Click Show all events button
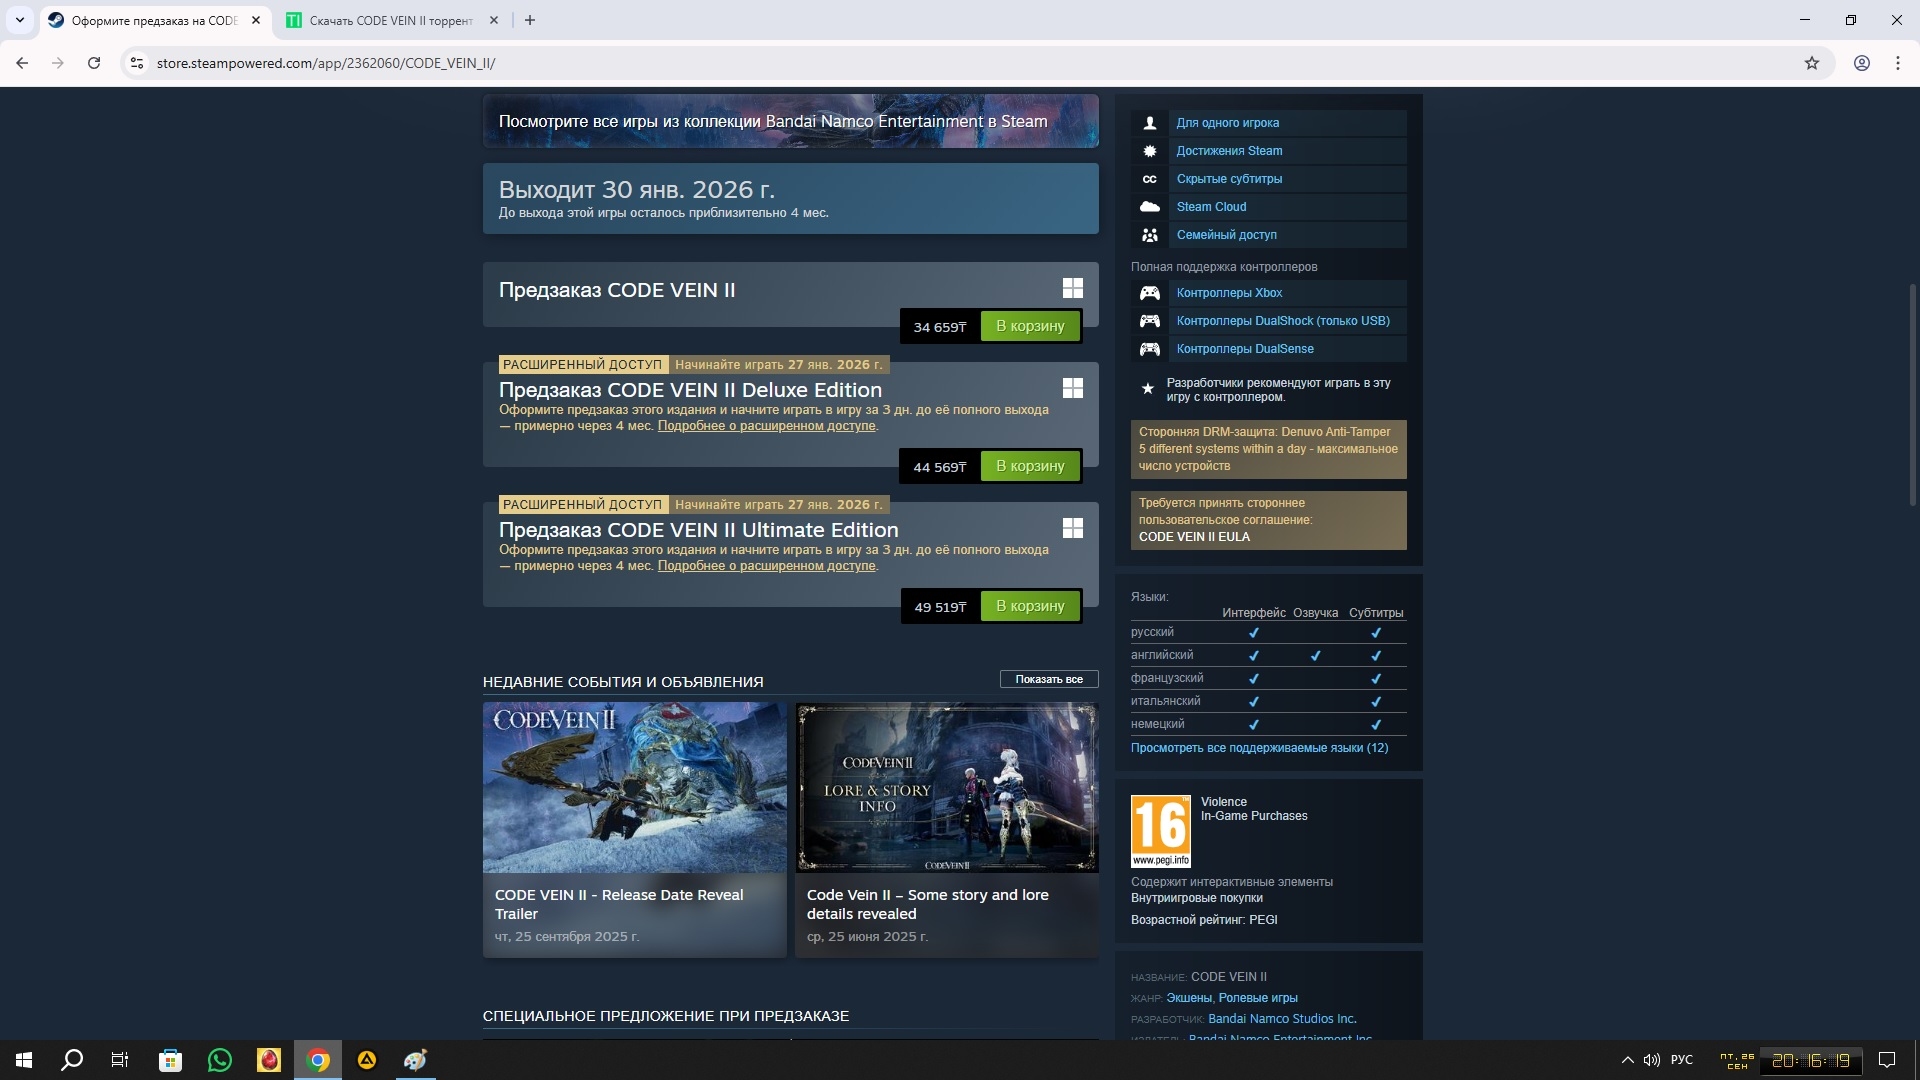This screenshot has height=1080, width=1920. (x=1048, y=679)
